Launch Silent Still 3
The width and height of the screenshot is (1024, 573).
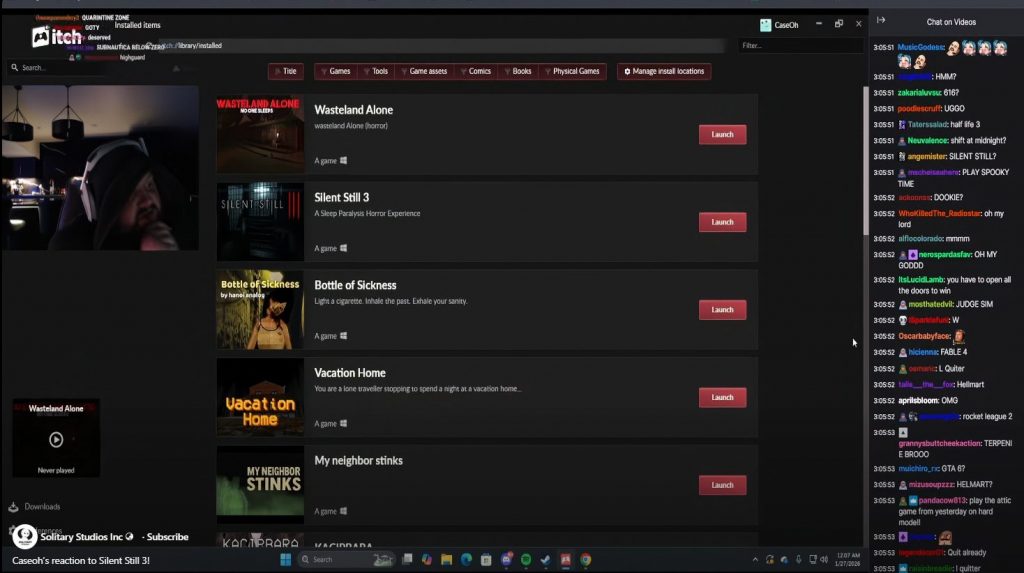coord(722,222)
